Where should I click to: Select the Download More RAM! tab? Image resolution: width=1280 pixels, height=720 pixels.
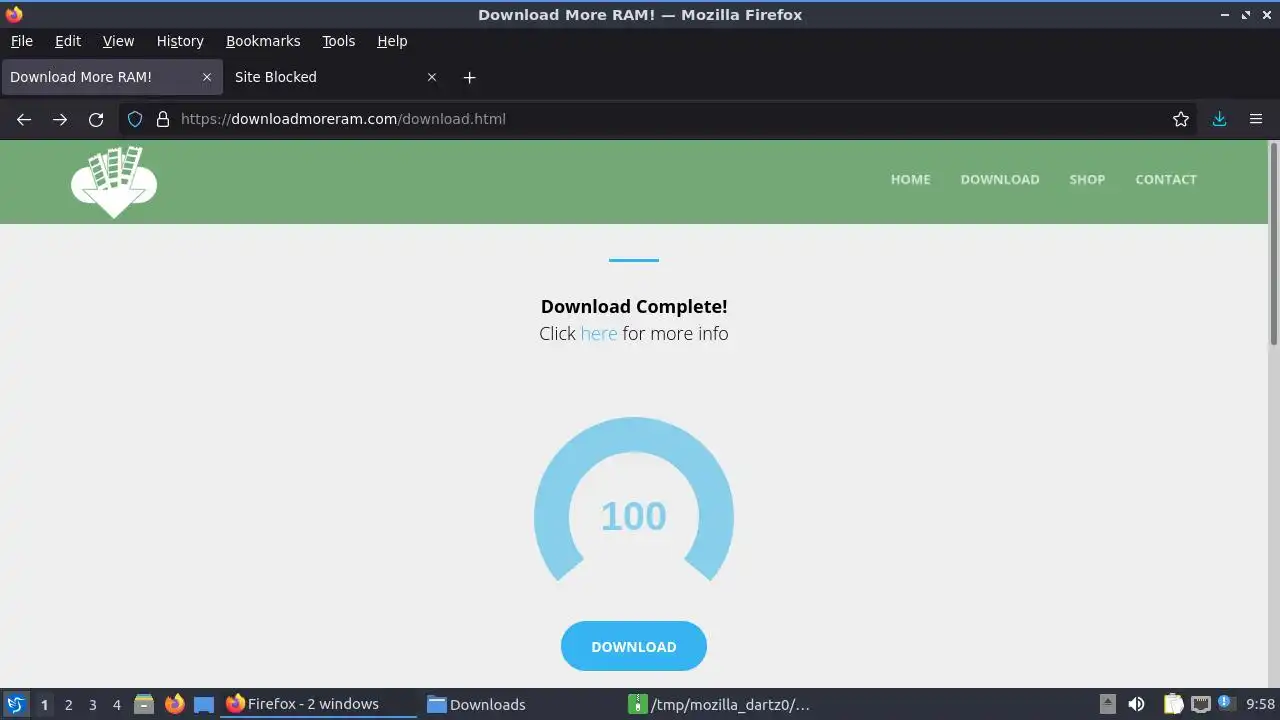click(112, 77)
